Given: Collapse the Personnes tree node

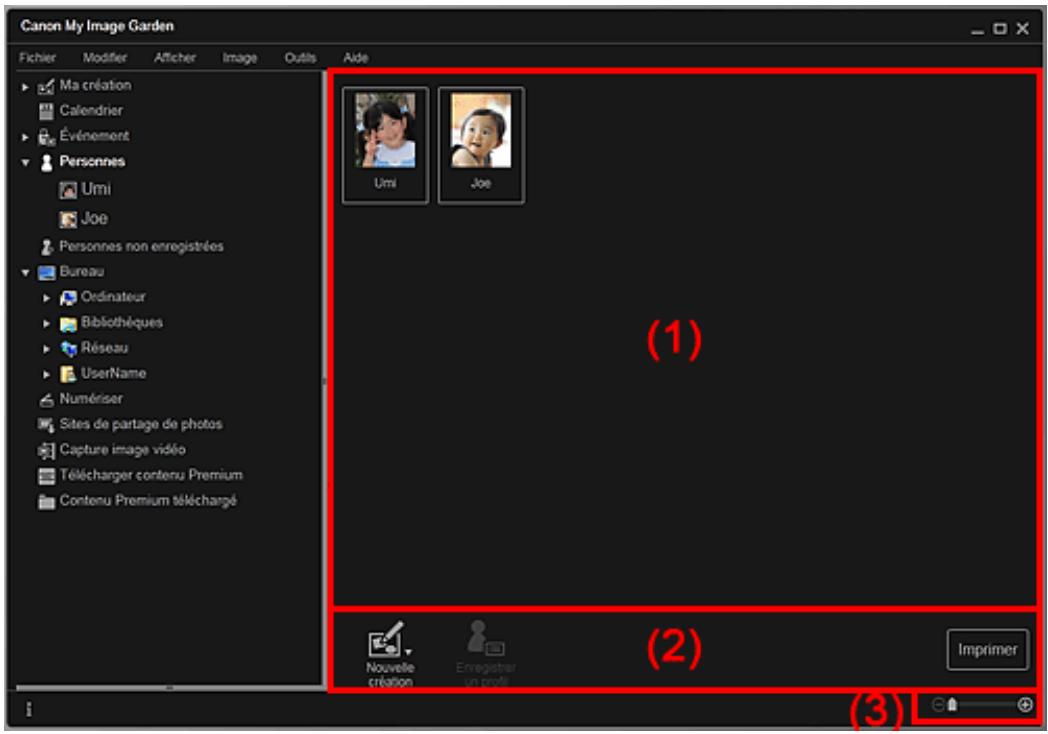Looking at the screenshot, I should tap(25, 162).
